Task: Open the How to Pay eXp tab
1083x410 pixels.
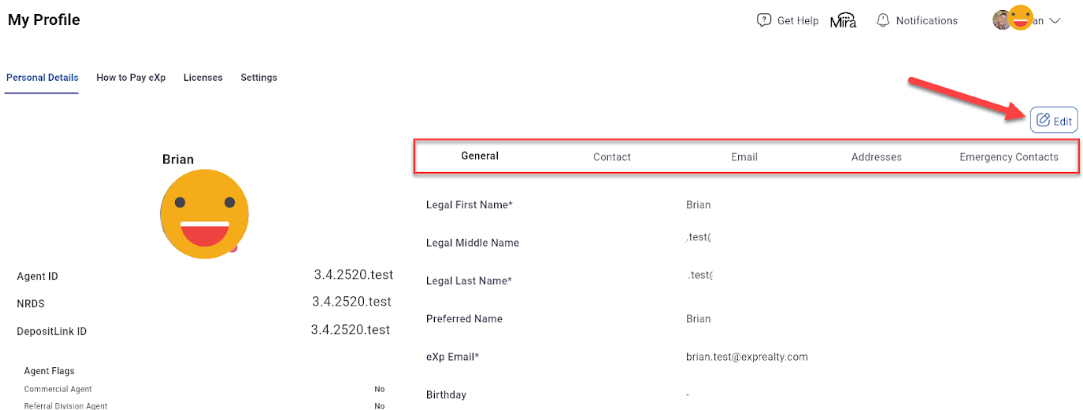Action: coord(131,78)
